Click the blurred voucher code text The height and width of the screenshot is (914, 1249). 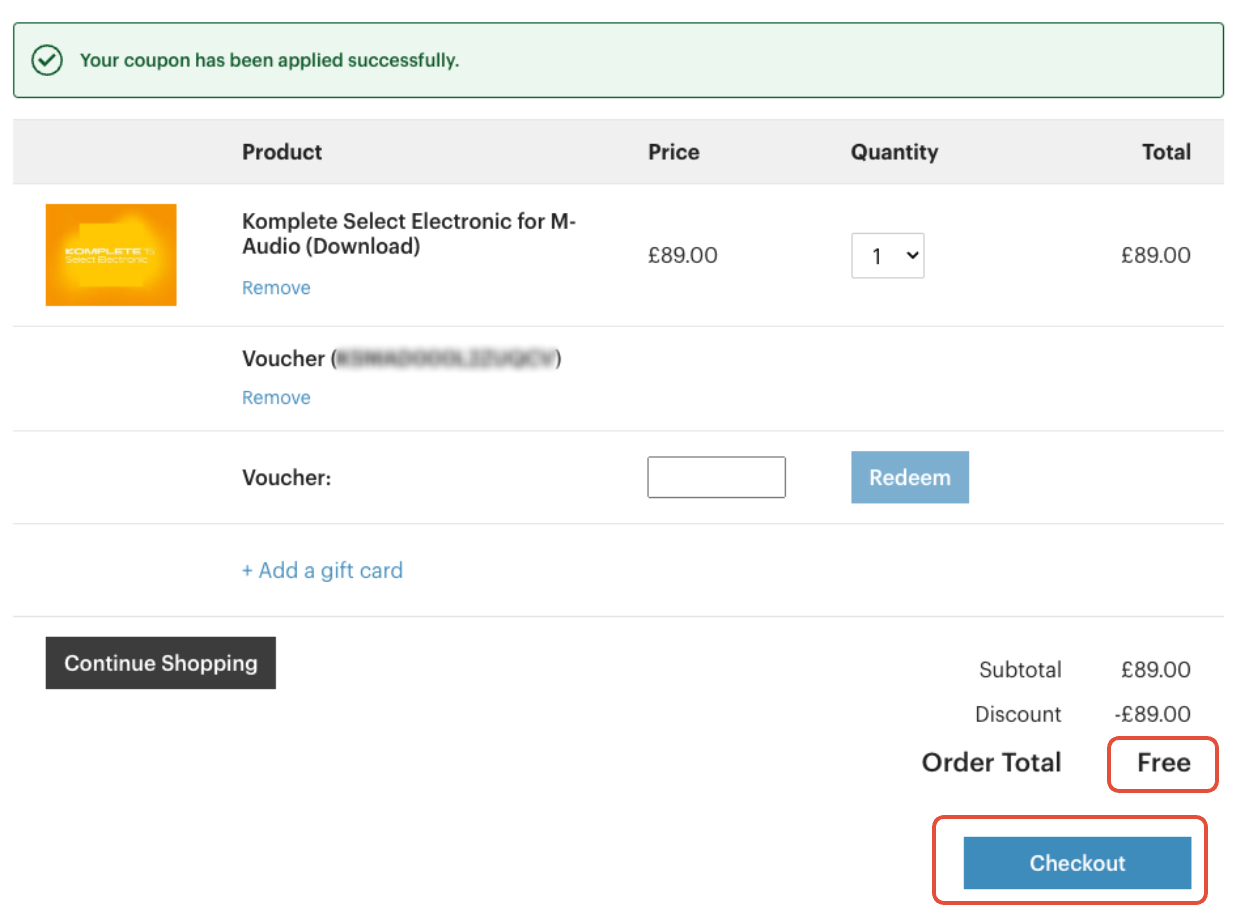(444, 359)
